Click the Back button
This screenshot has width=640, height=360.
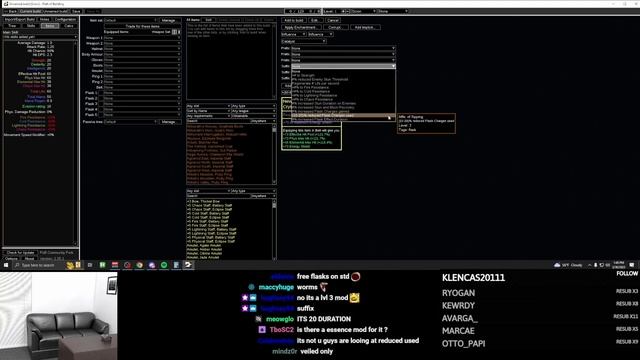pyautogui.click(x=11, y=11)
